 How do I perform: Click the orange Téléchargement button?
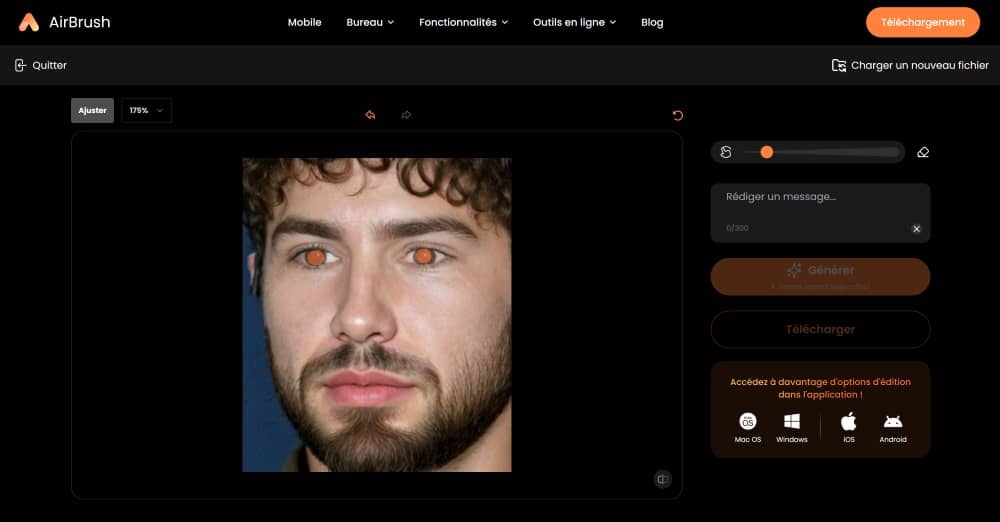pos(922,22)
